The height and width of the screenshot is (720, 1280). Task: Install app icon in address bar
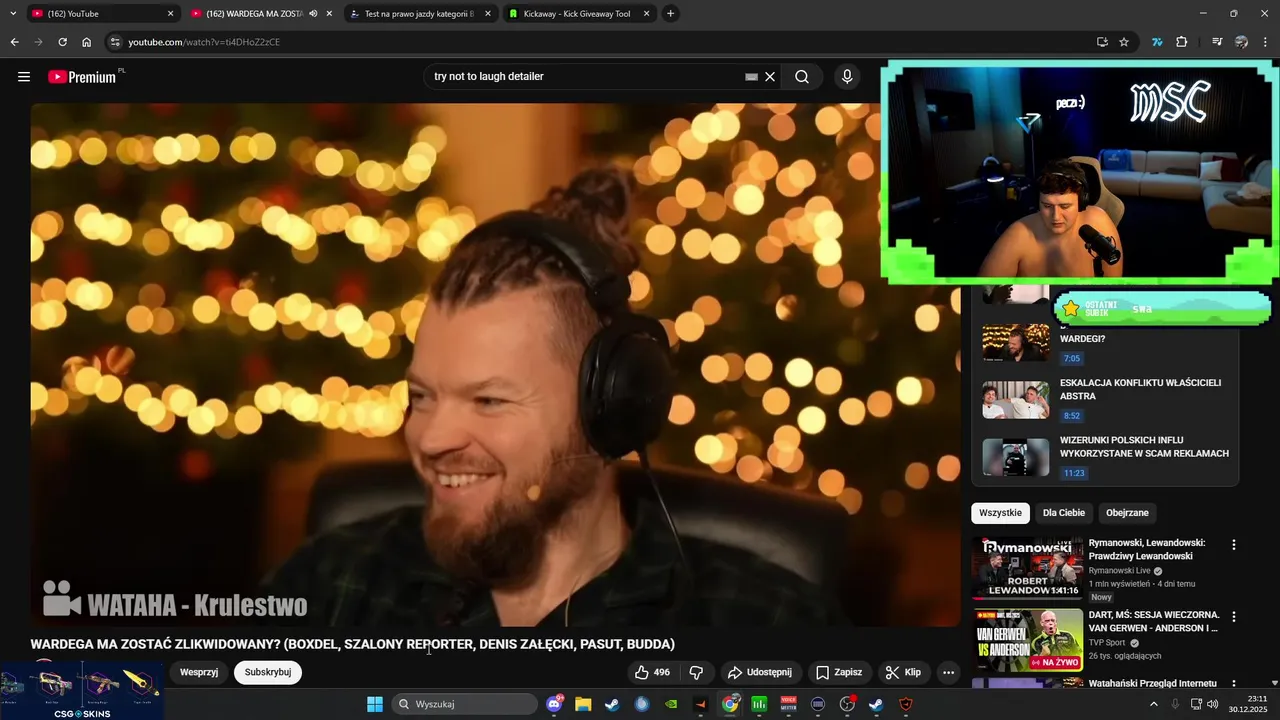pyautogui.click(x=1102, y=42)
